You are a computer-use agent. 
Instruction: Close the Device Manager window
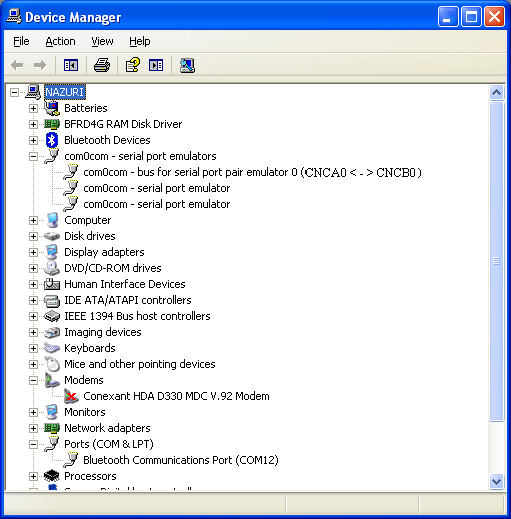(494, 16)
